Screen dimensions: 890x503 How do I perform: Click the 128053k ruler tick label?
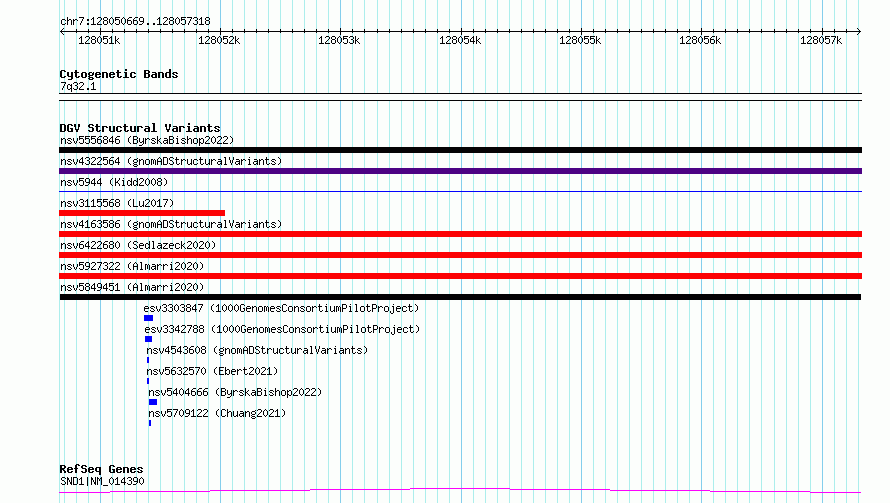339,40
